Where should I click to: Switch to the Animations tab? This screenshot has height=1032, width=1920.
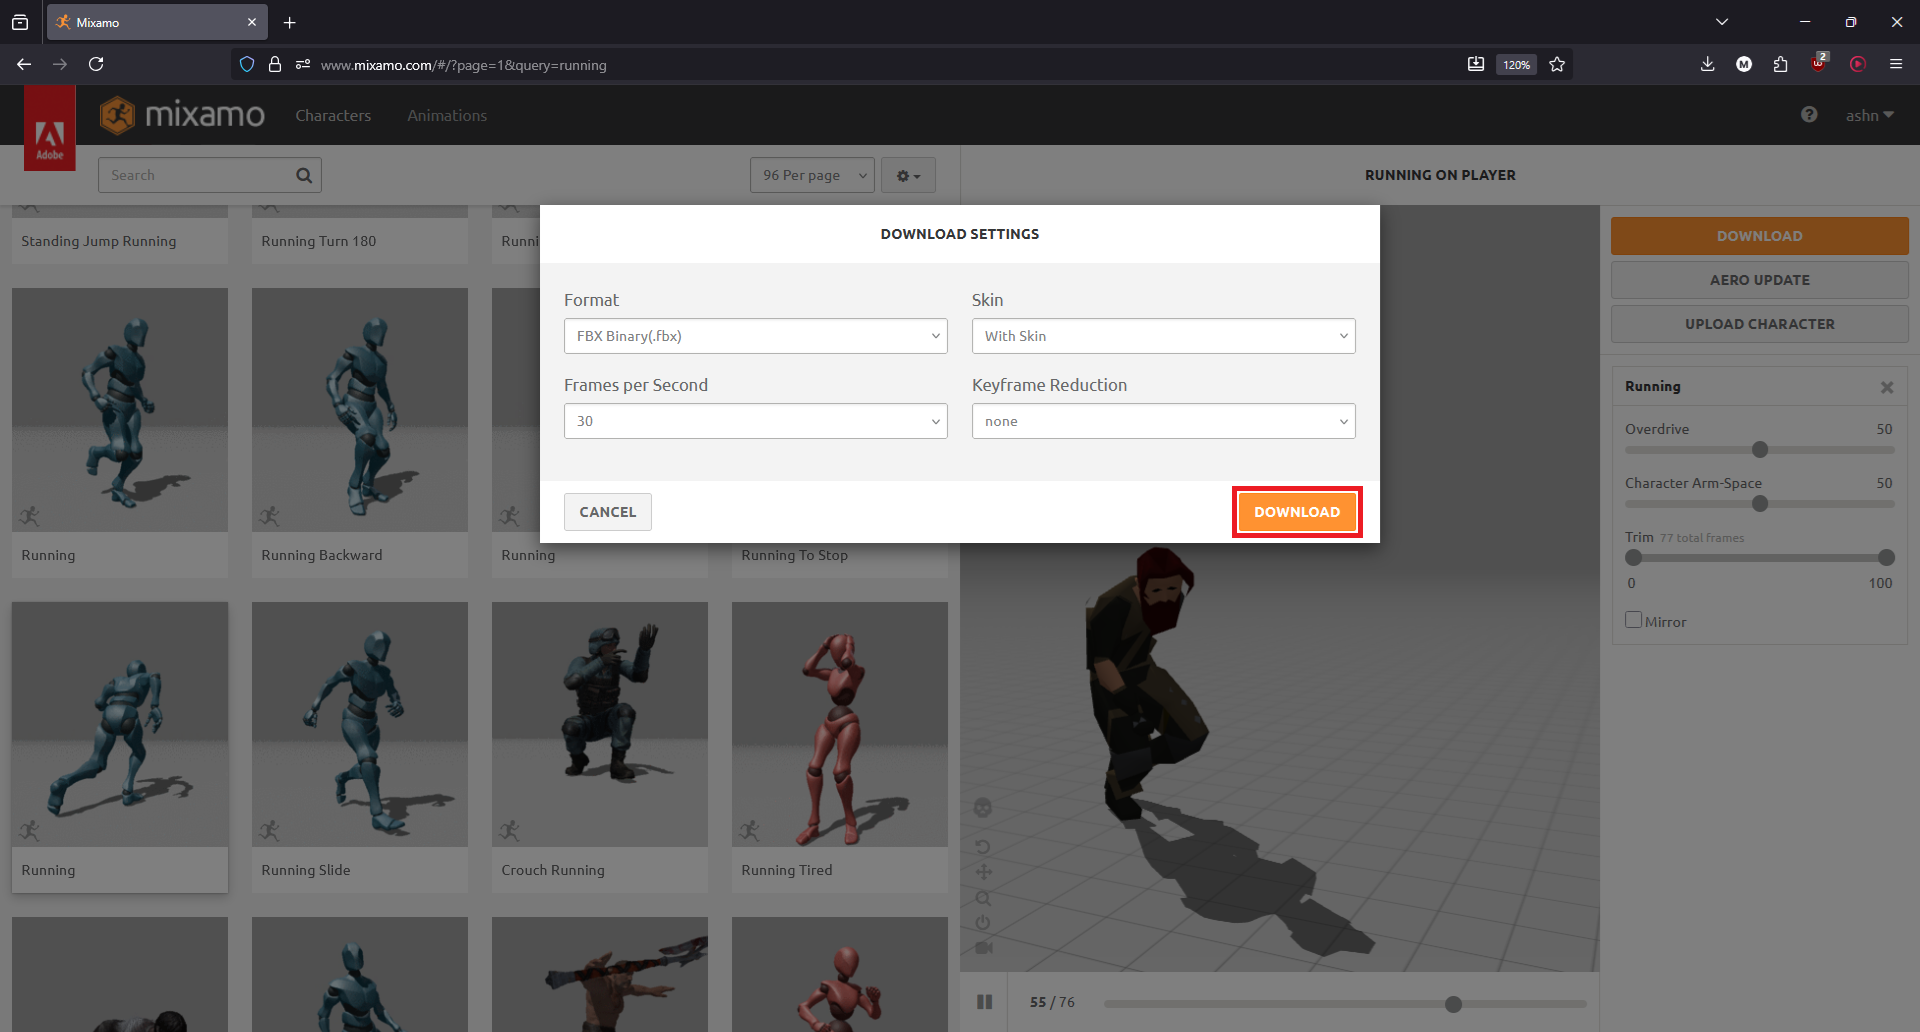coord(447,116)
